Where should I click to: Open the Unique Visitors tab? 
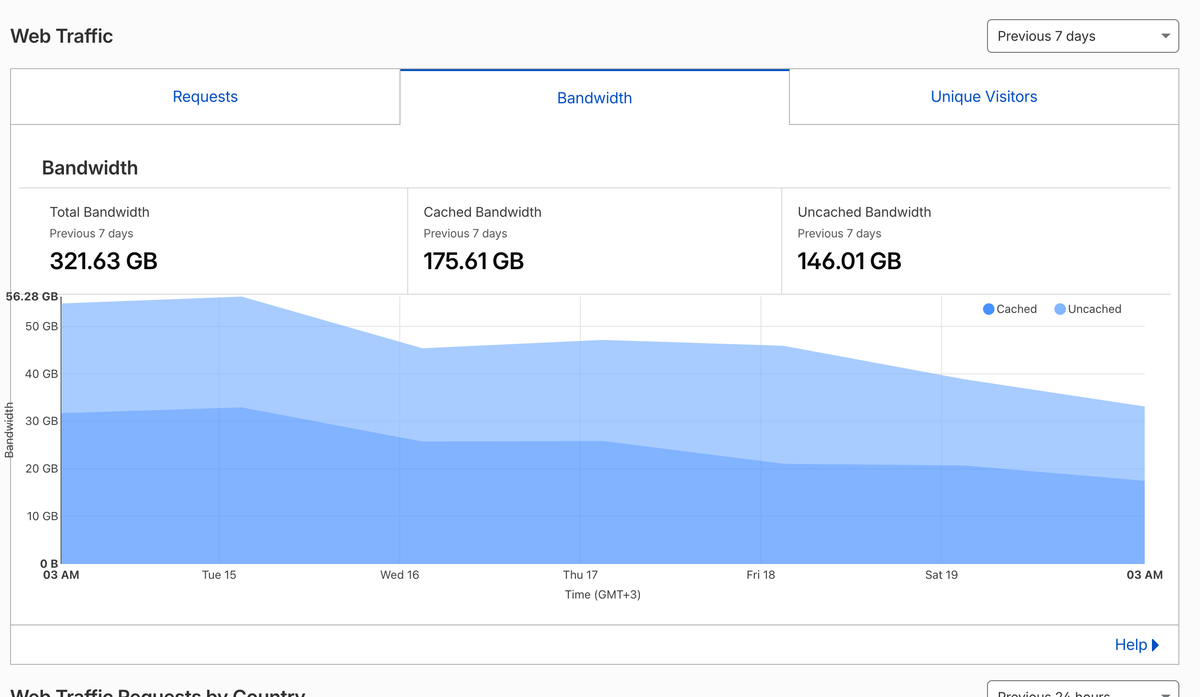(x=984, y=97)
